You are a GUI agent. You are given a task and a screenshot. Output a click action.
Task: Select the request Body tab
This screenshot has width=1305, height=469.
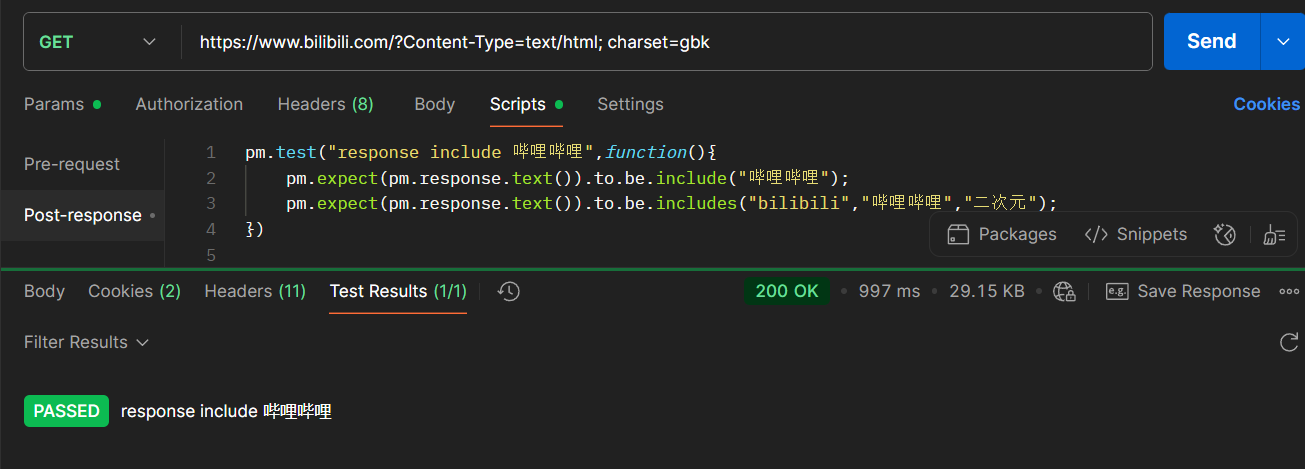coord(434,104)
